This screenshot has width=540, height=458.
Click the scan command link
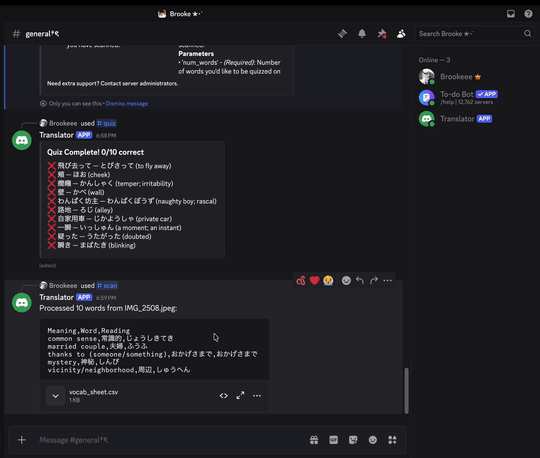point(107,285)
